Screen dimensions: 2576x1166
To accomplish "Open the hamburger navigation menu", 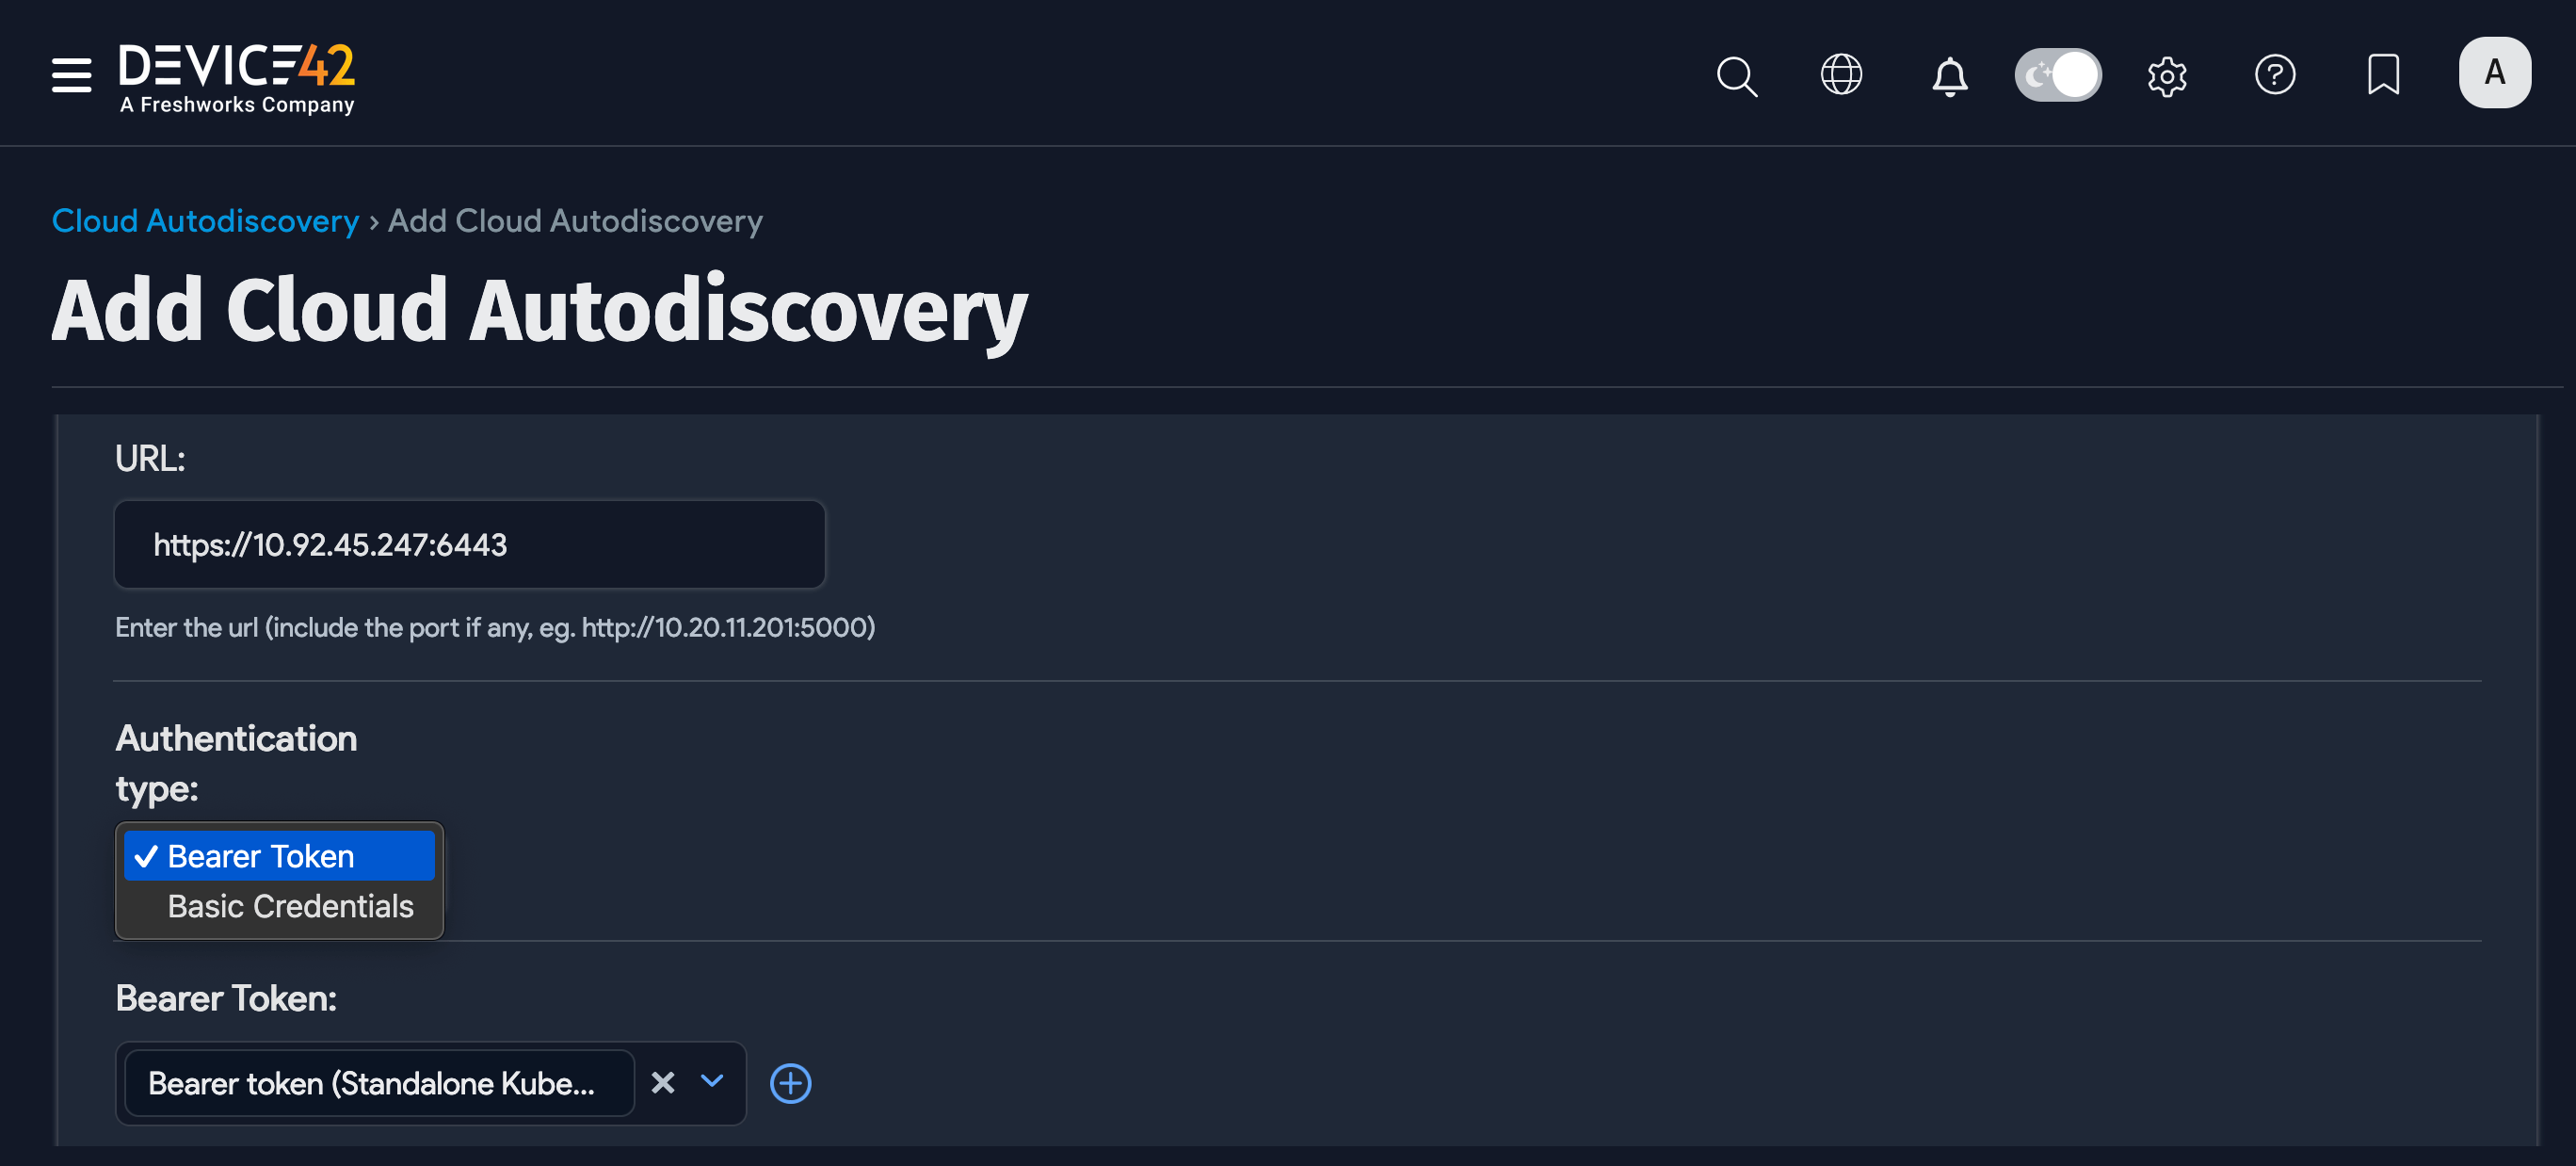I will tap(71, 74).
